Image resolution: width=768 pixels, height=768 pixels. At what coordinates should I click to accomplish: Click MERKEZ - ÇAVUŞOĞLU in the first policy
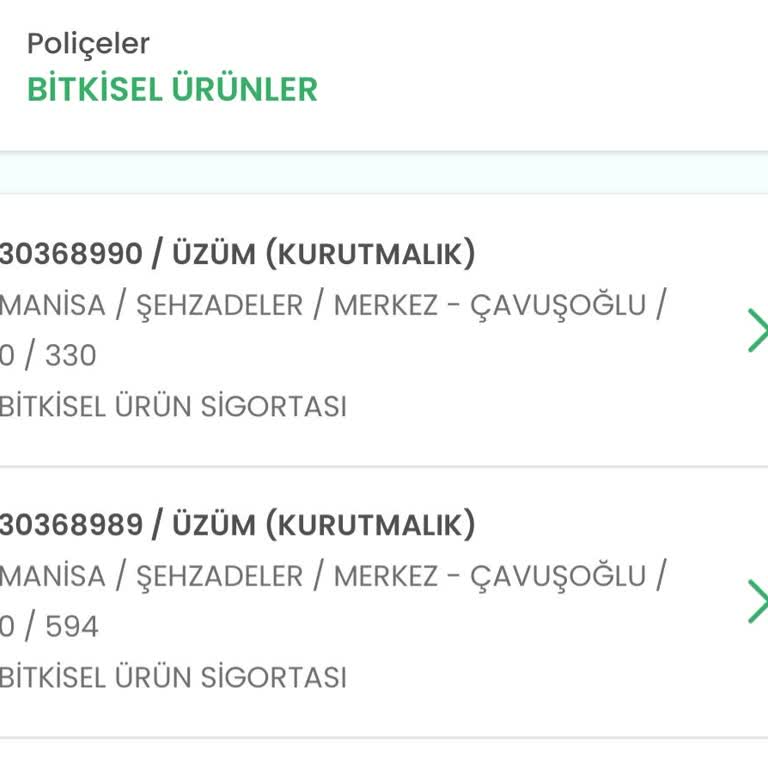point(490,305)
